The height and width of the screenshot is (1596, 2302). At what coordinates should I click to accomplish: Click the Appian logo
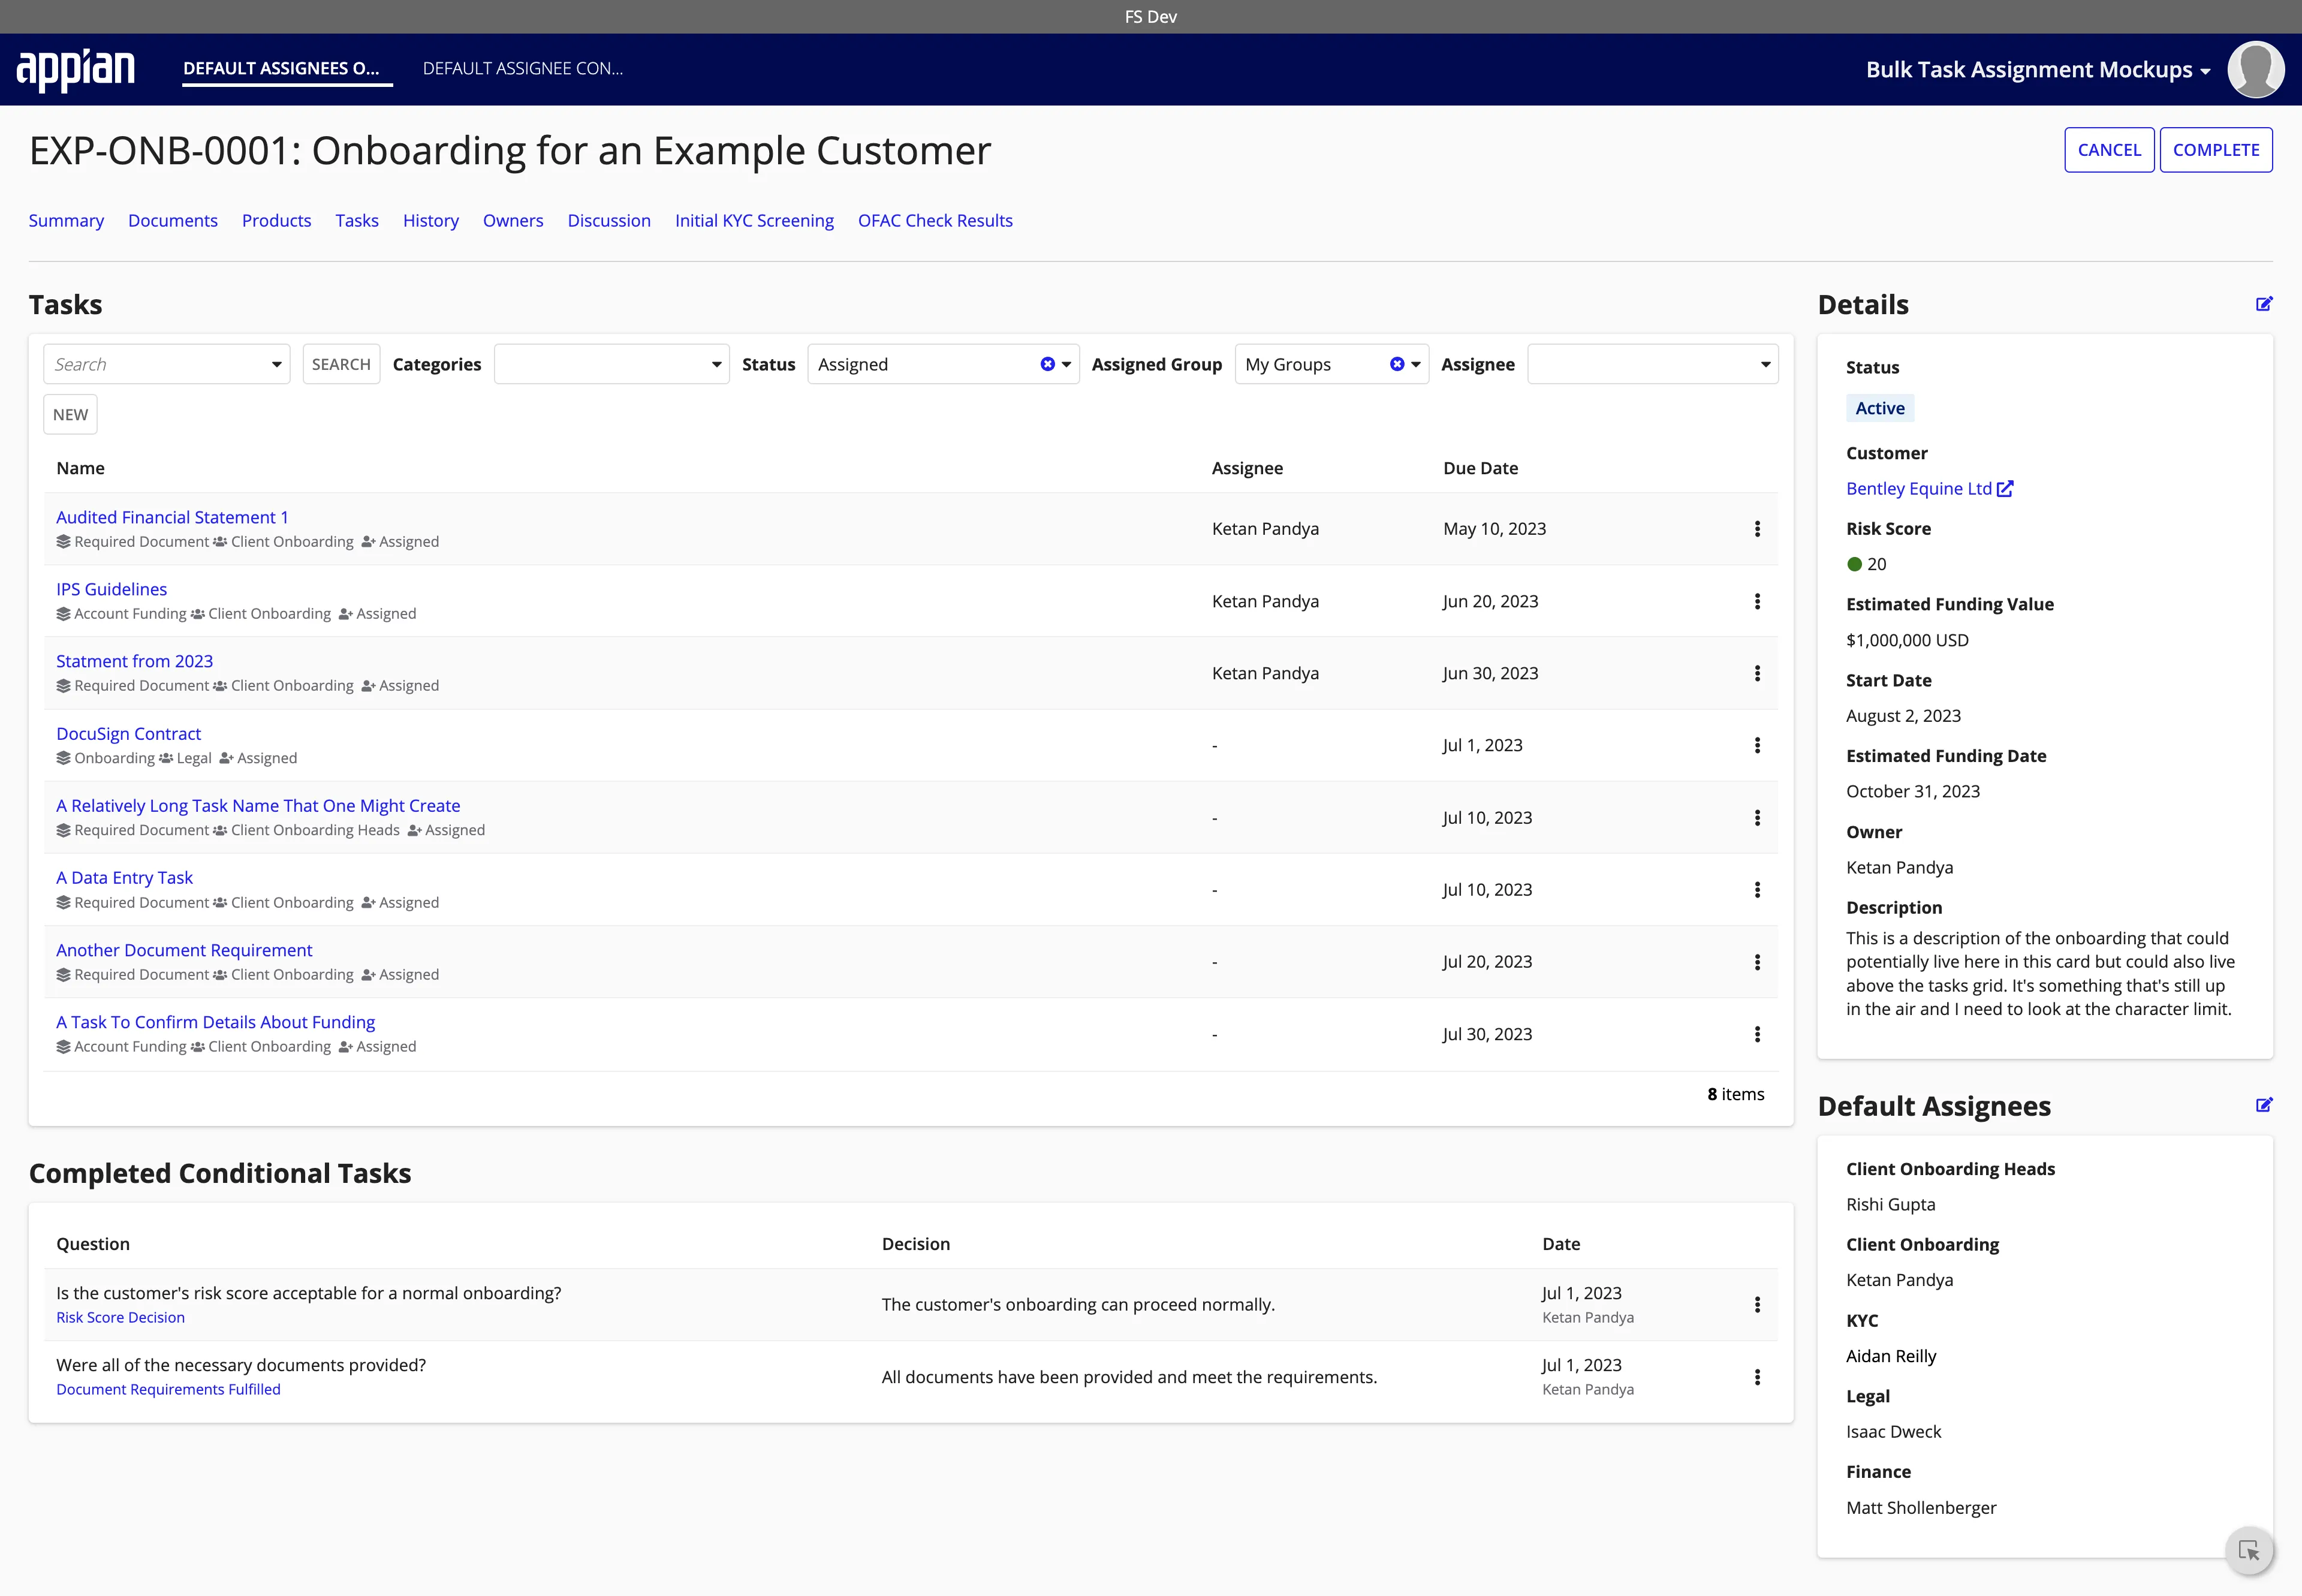77,68
